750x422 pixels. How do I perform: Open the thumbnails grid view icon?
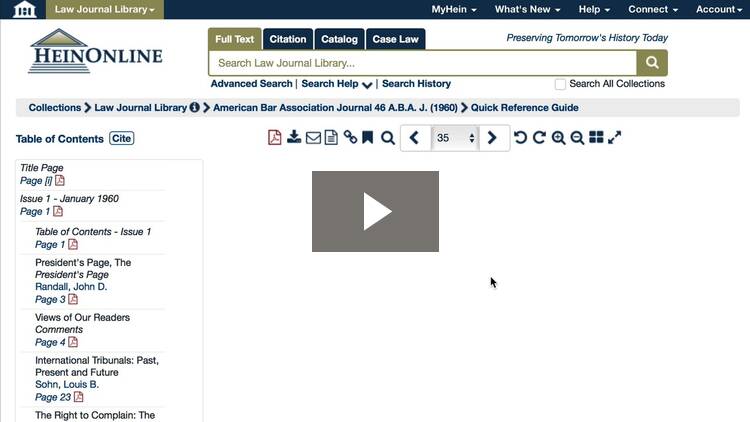(596, 138)
